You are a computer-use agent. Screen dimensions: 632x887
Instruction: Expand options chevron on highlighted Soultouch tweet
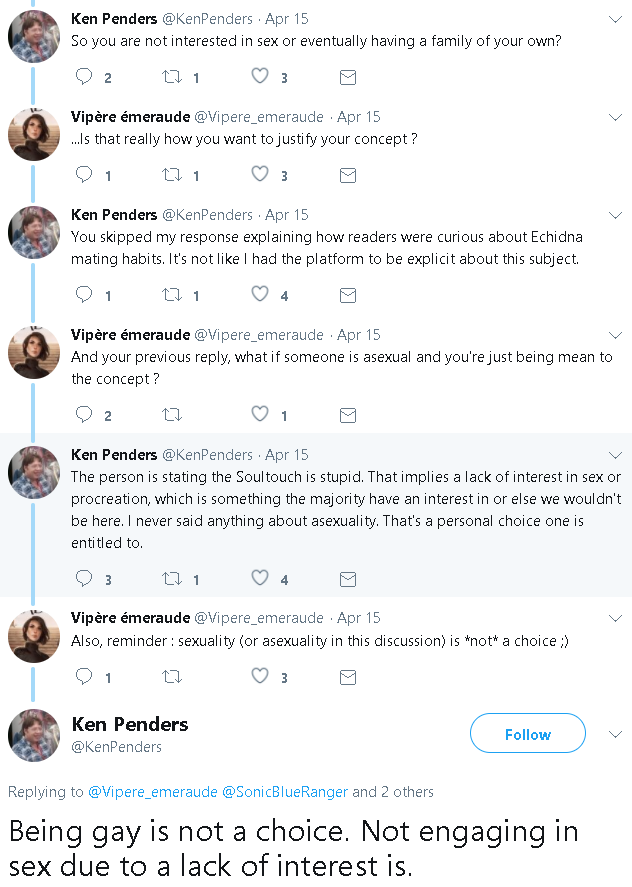pos(615,455)
